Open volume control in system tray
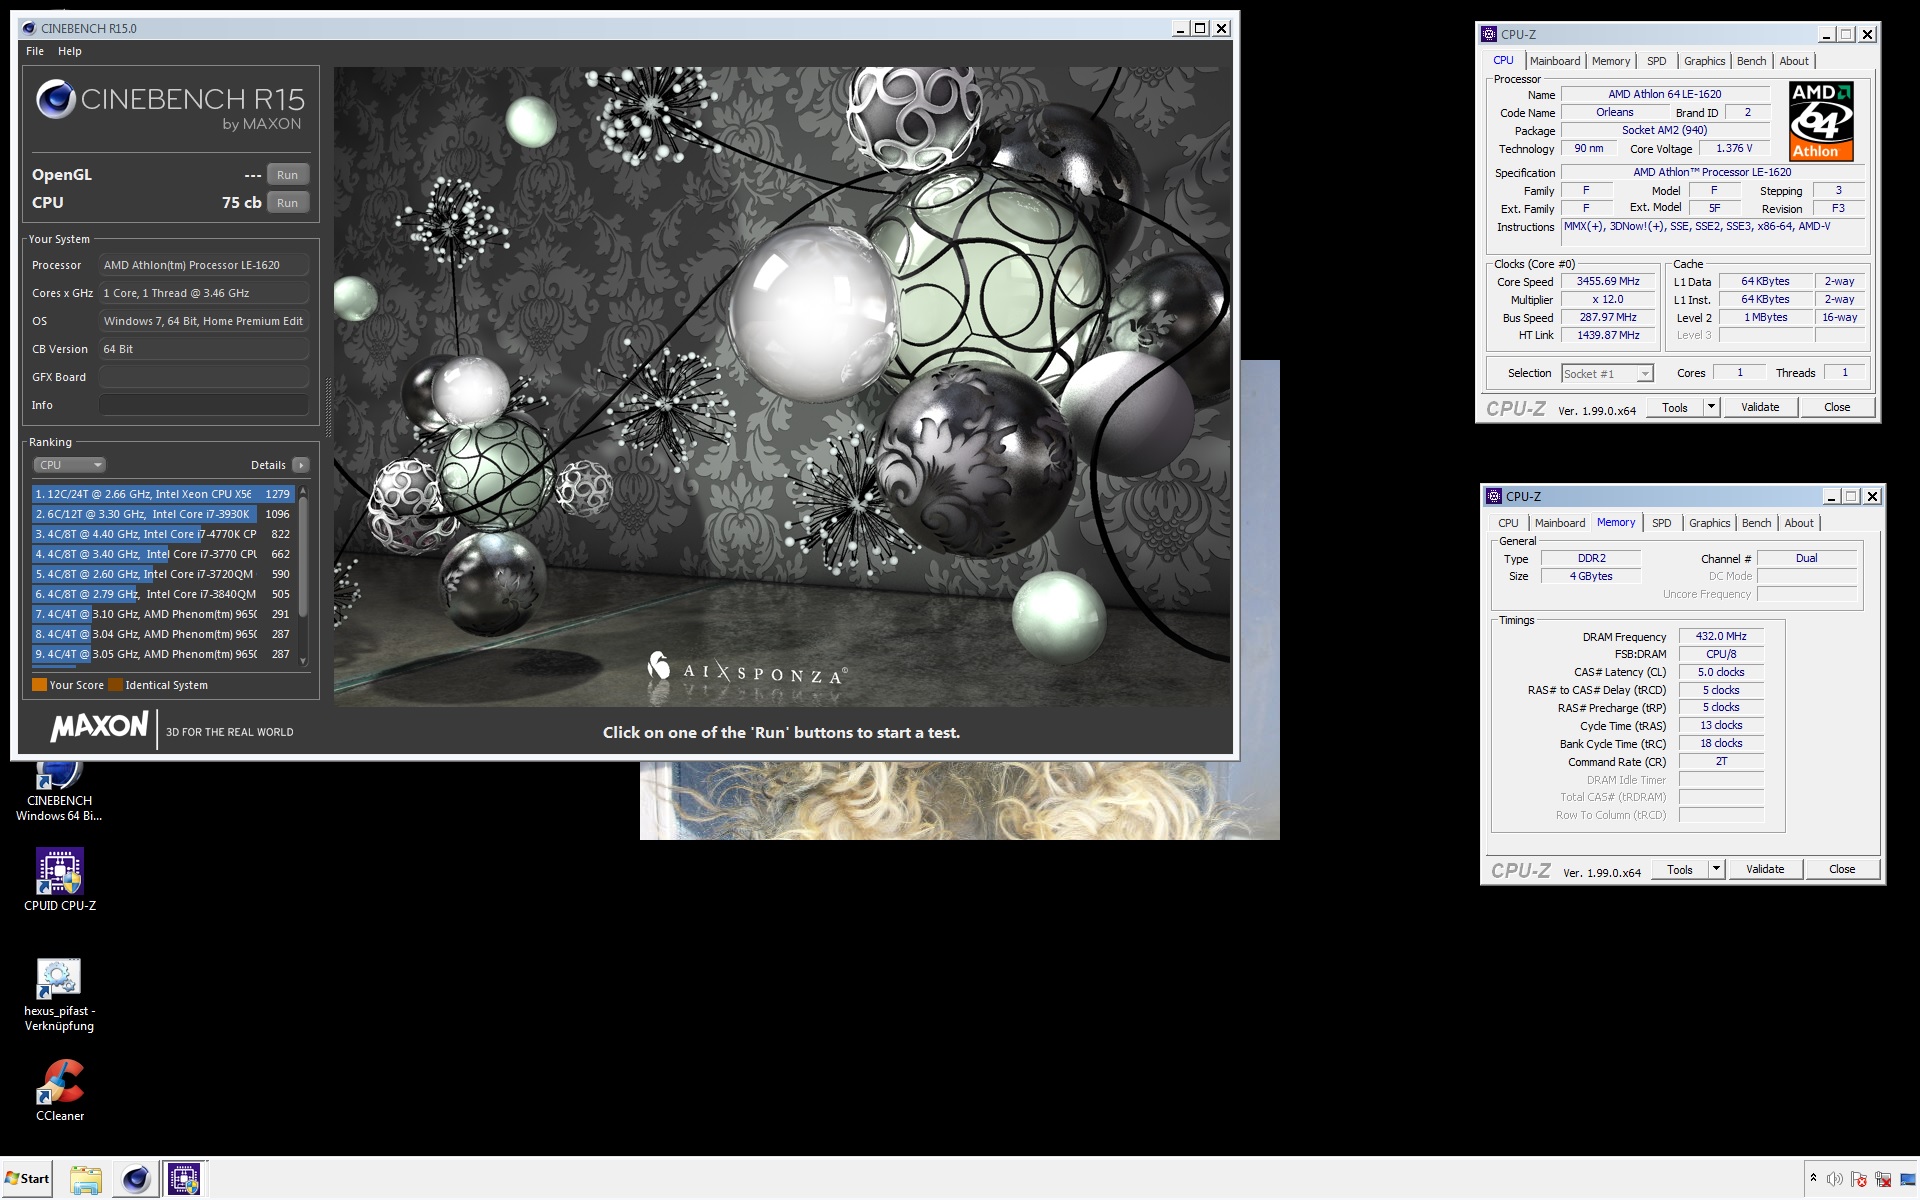 (x=1835, y=1179)
